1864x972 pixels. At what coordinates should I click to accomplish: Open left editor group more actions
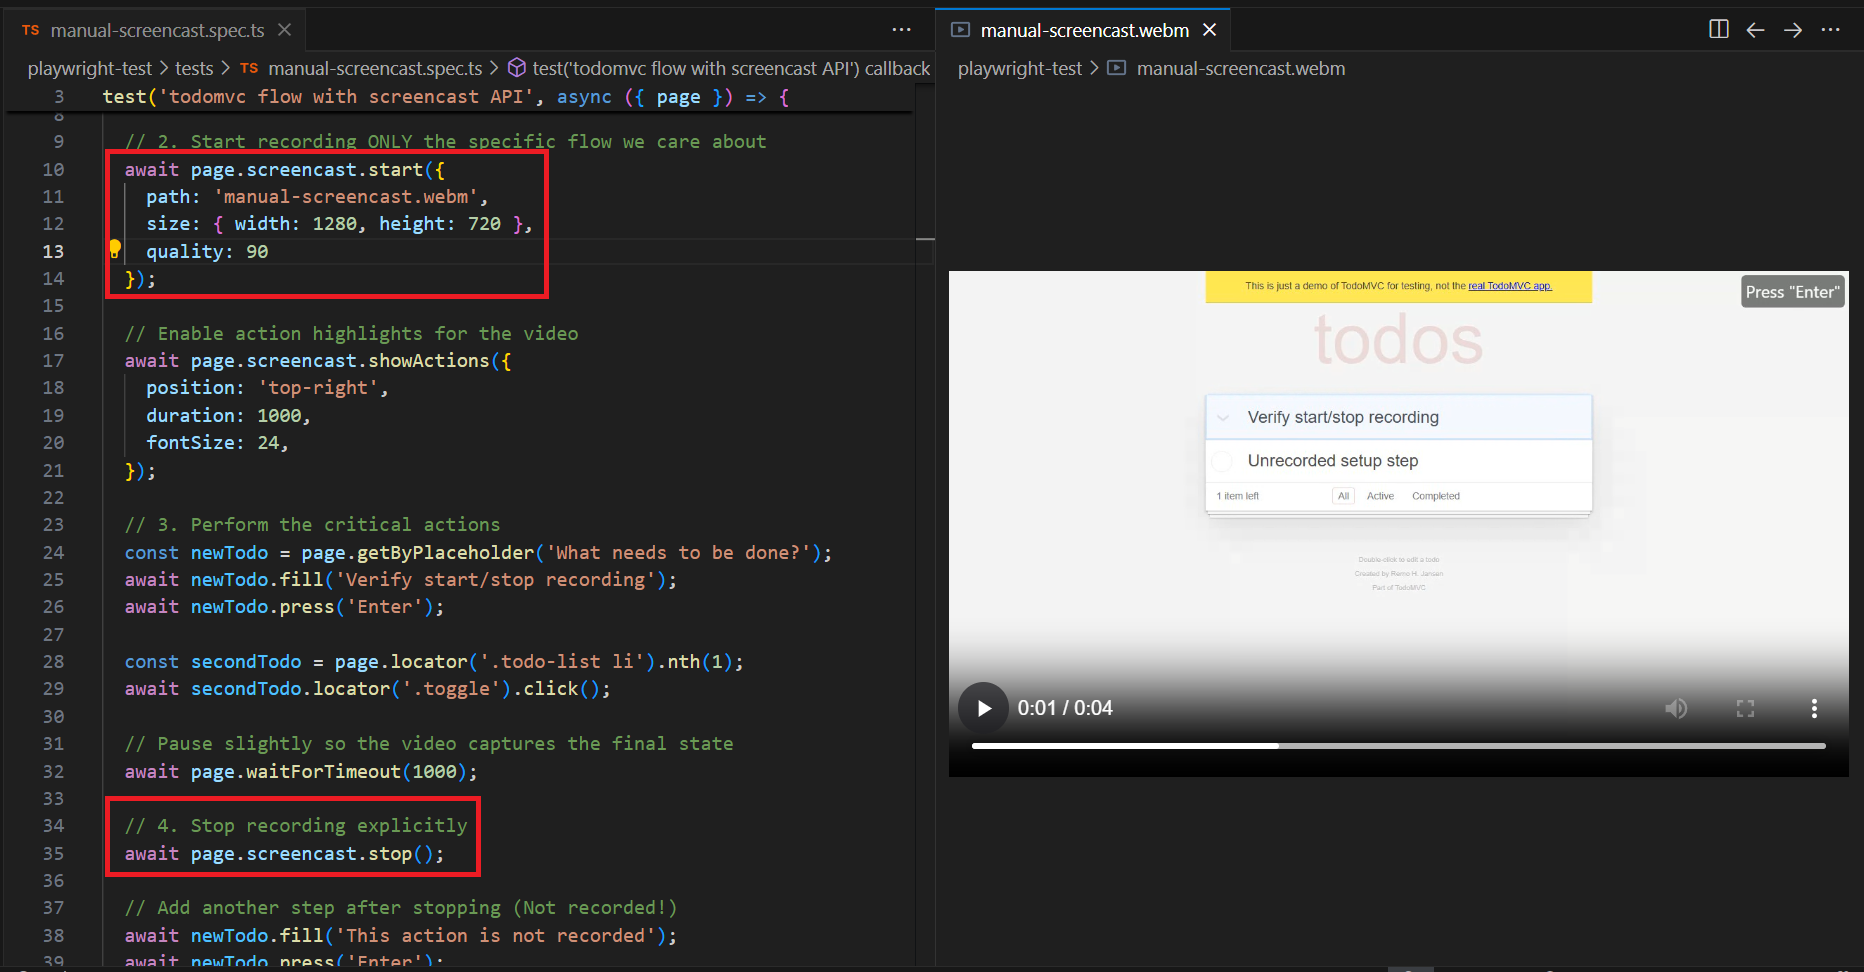click(x=901, y=30)
